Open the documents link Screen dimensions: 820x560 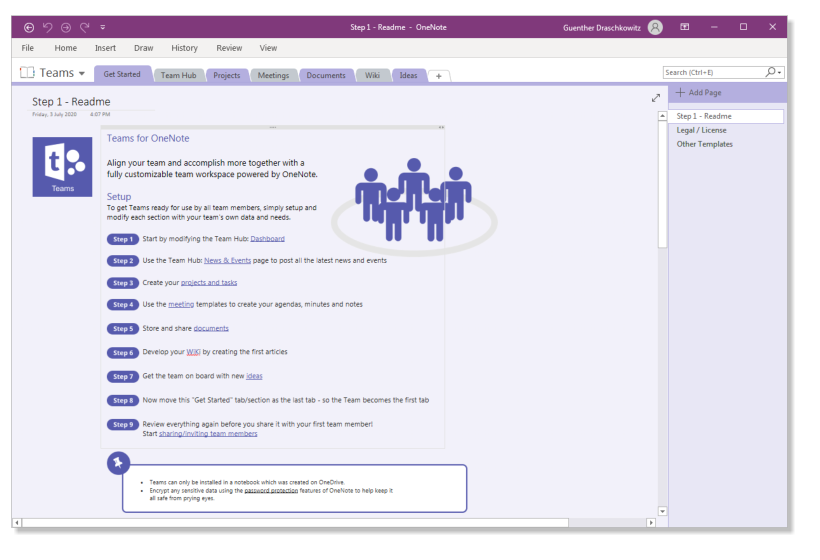[x=211, y=328]
